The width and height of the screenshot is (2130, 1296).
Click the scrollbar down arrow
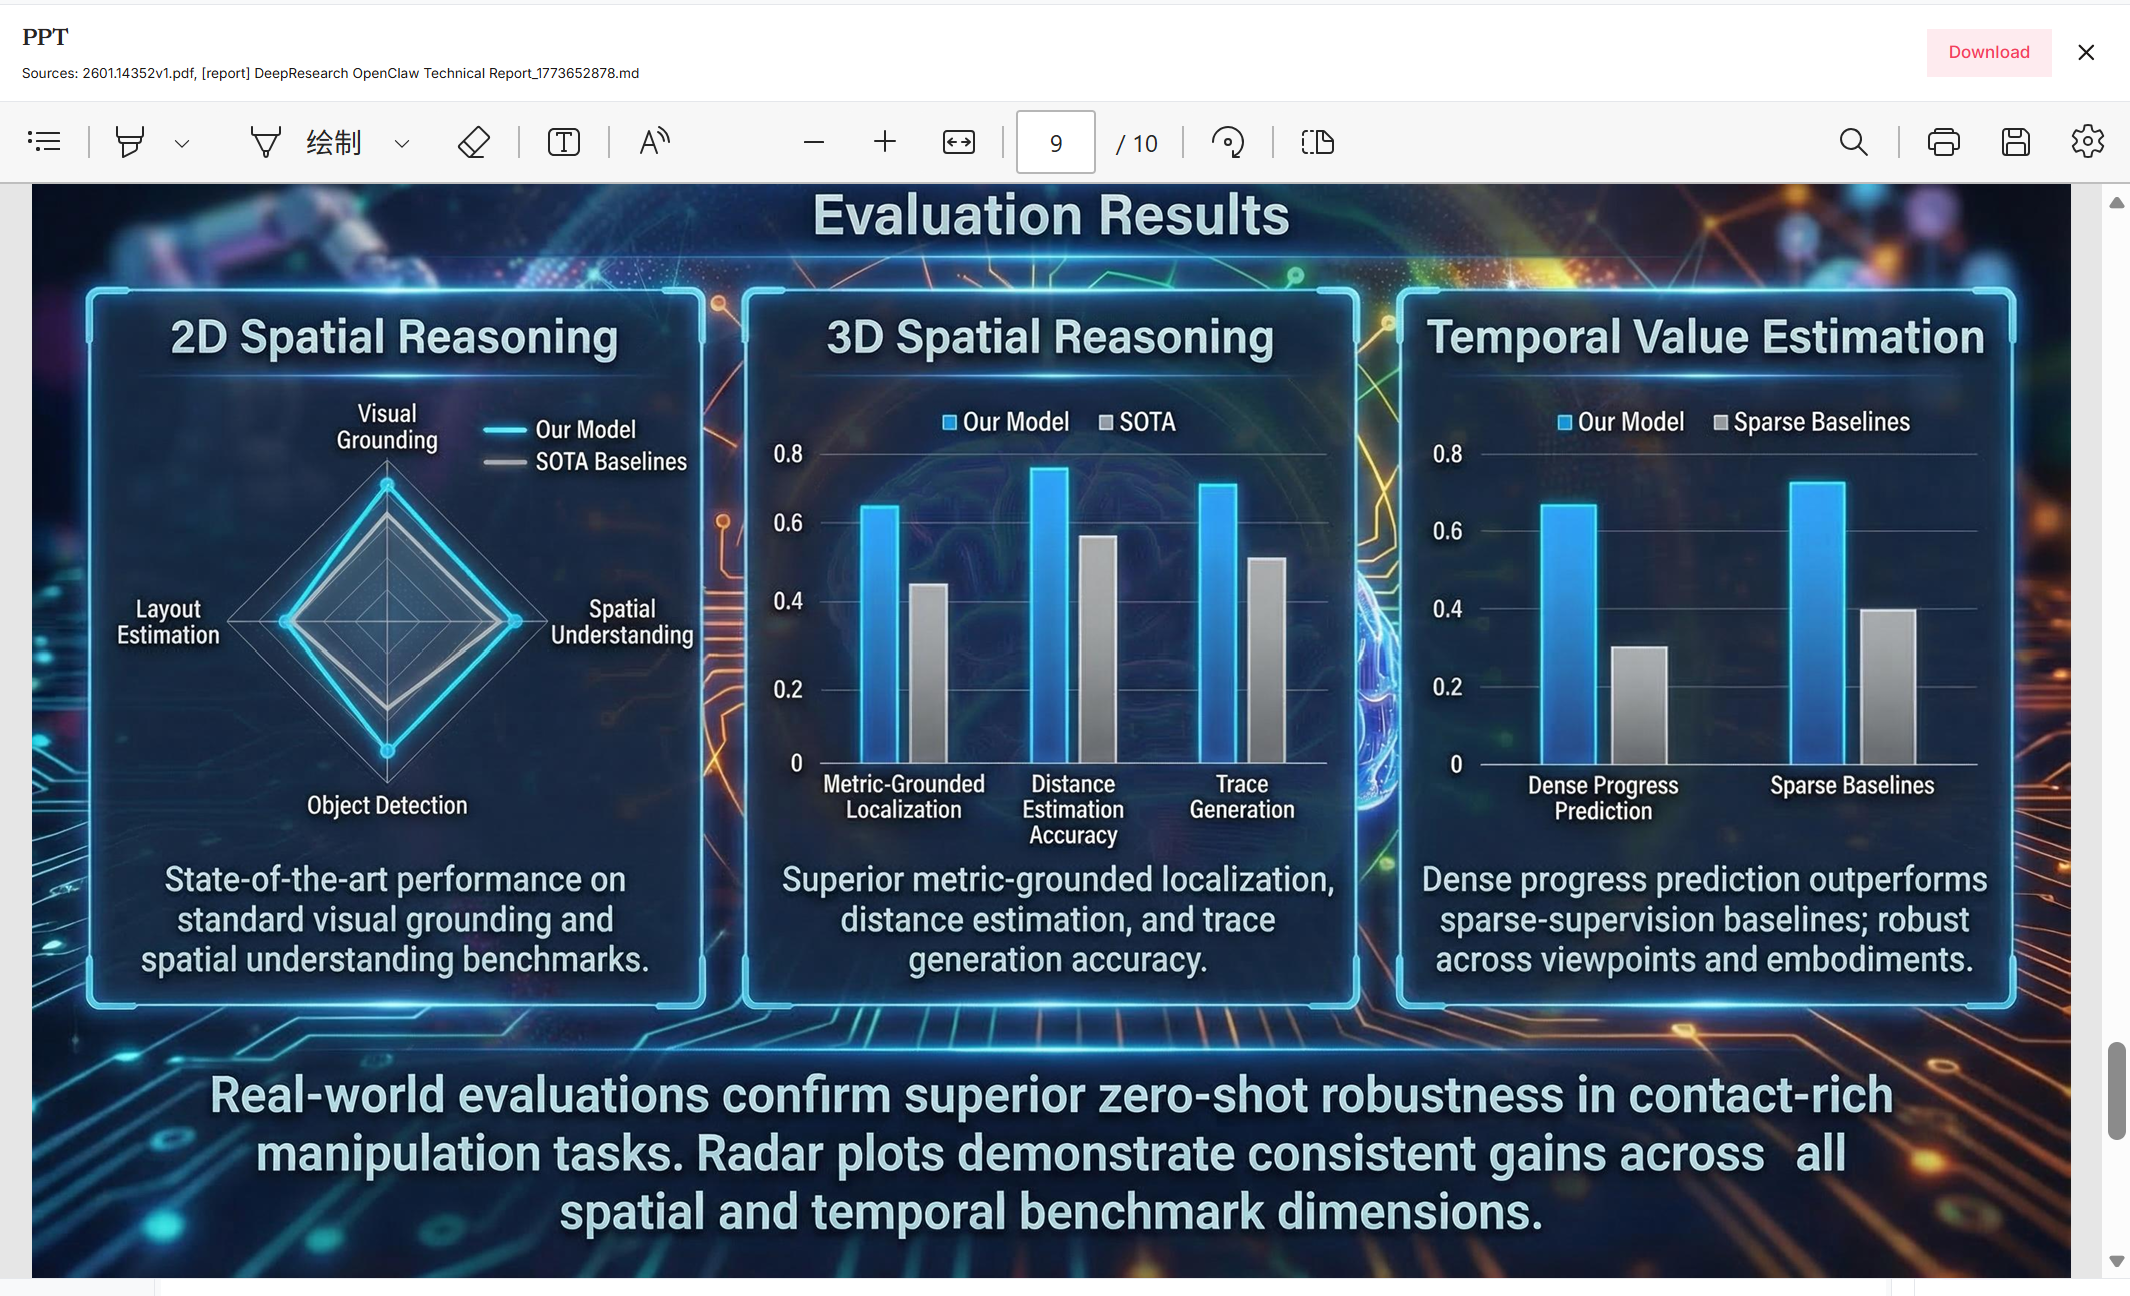2117,1261
